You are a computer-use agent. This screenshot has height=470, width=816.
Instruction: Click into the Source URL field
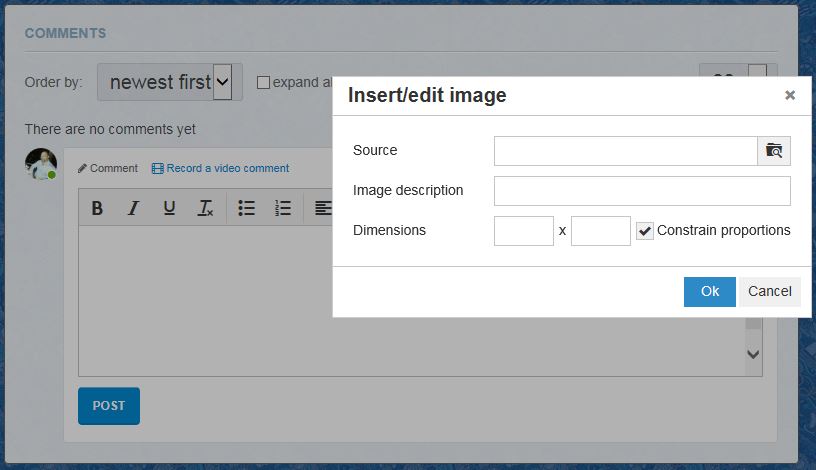(625, 151)
